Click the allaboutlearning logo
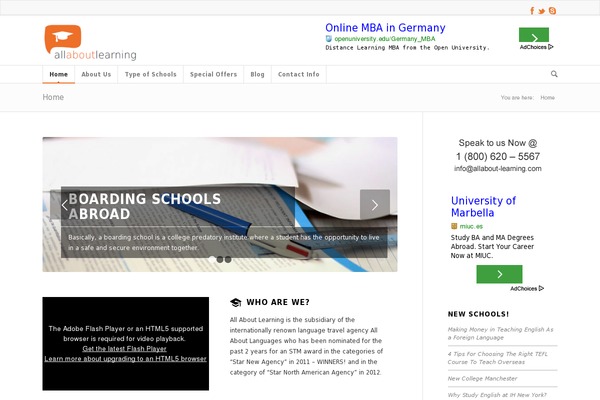 pos(90,42)
